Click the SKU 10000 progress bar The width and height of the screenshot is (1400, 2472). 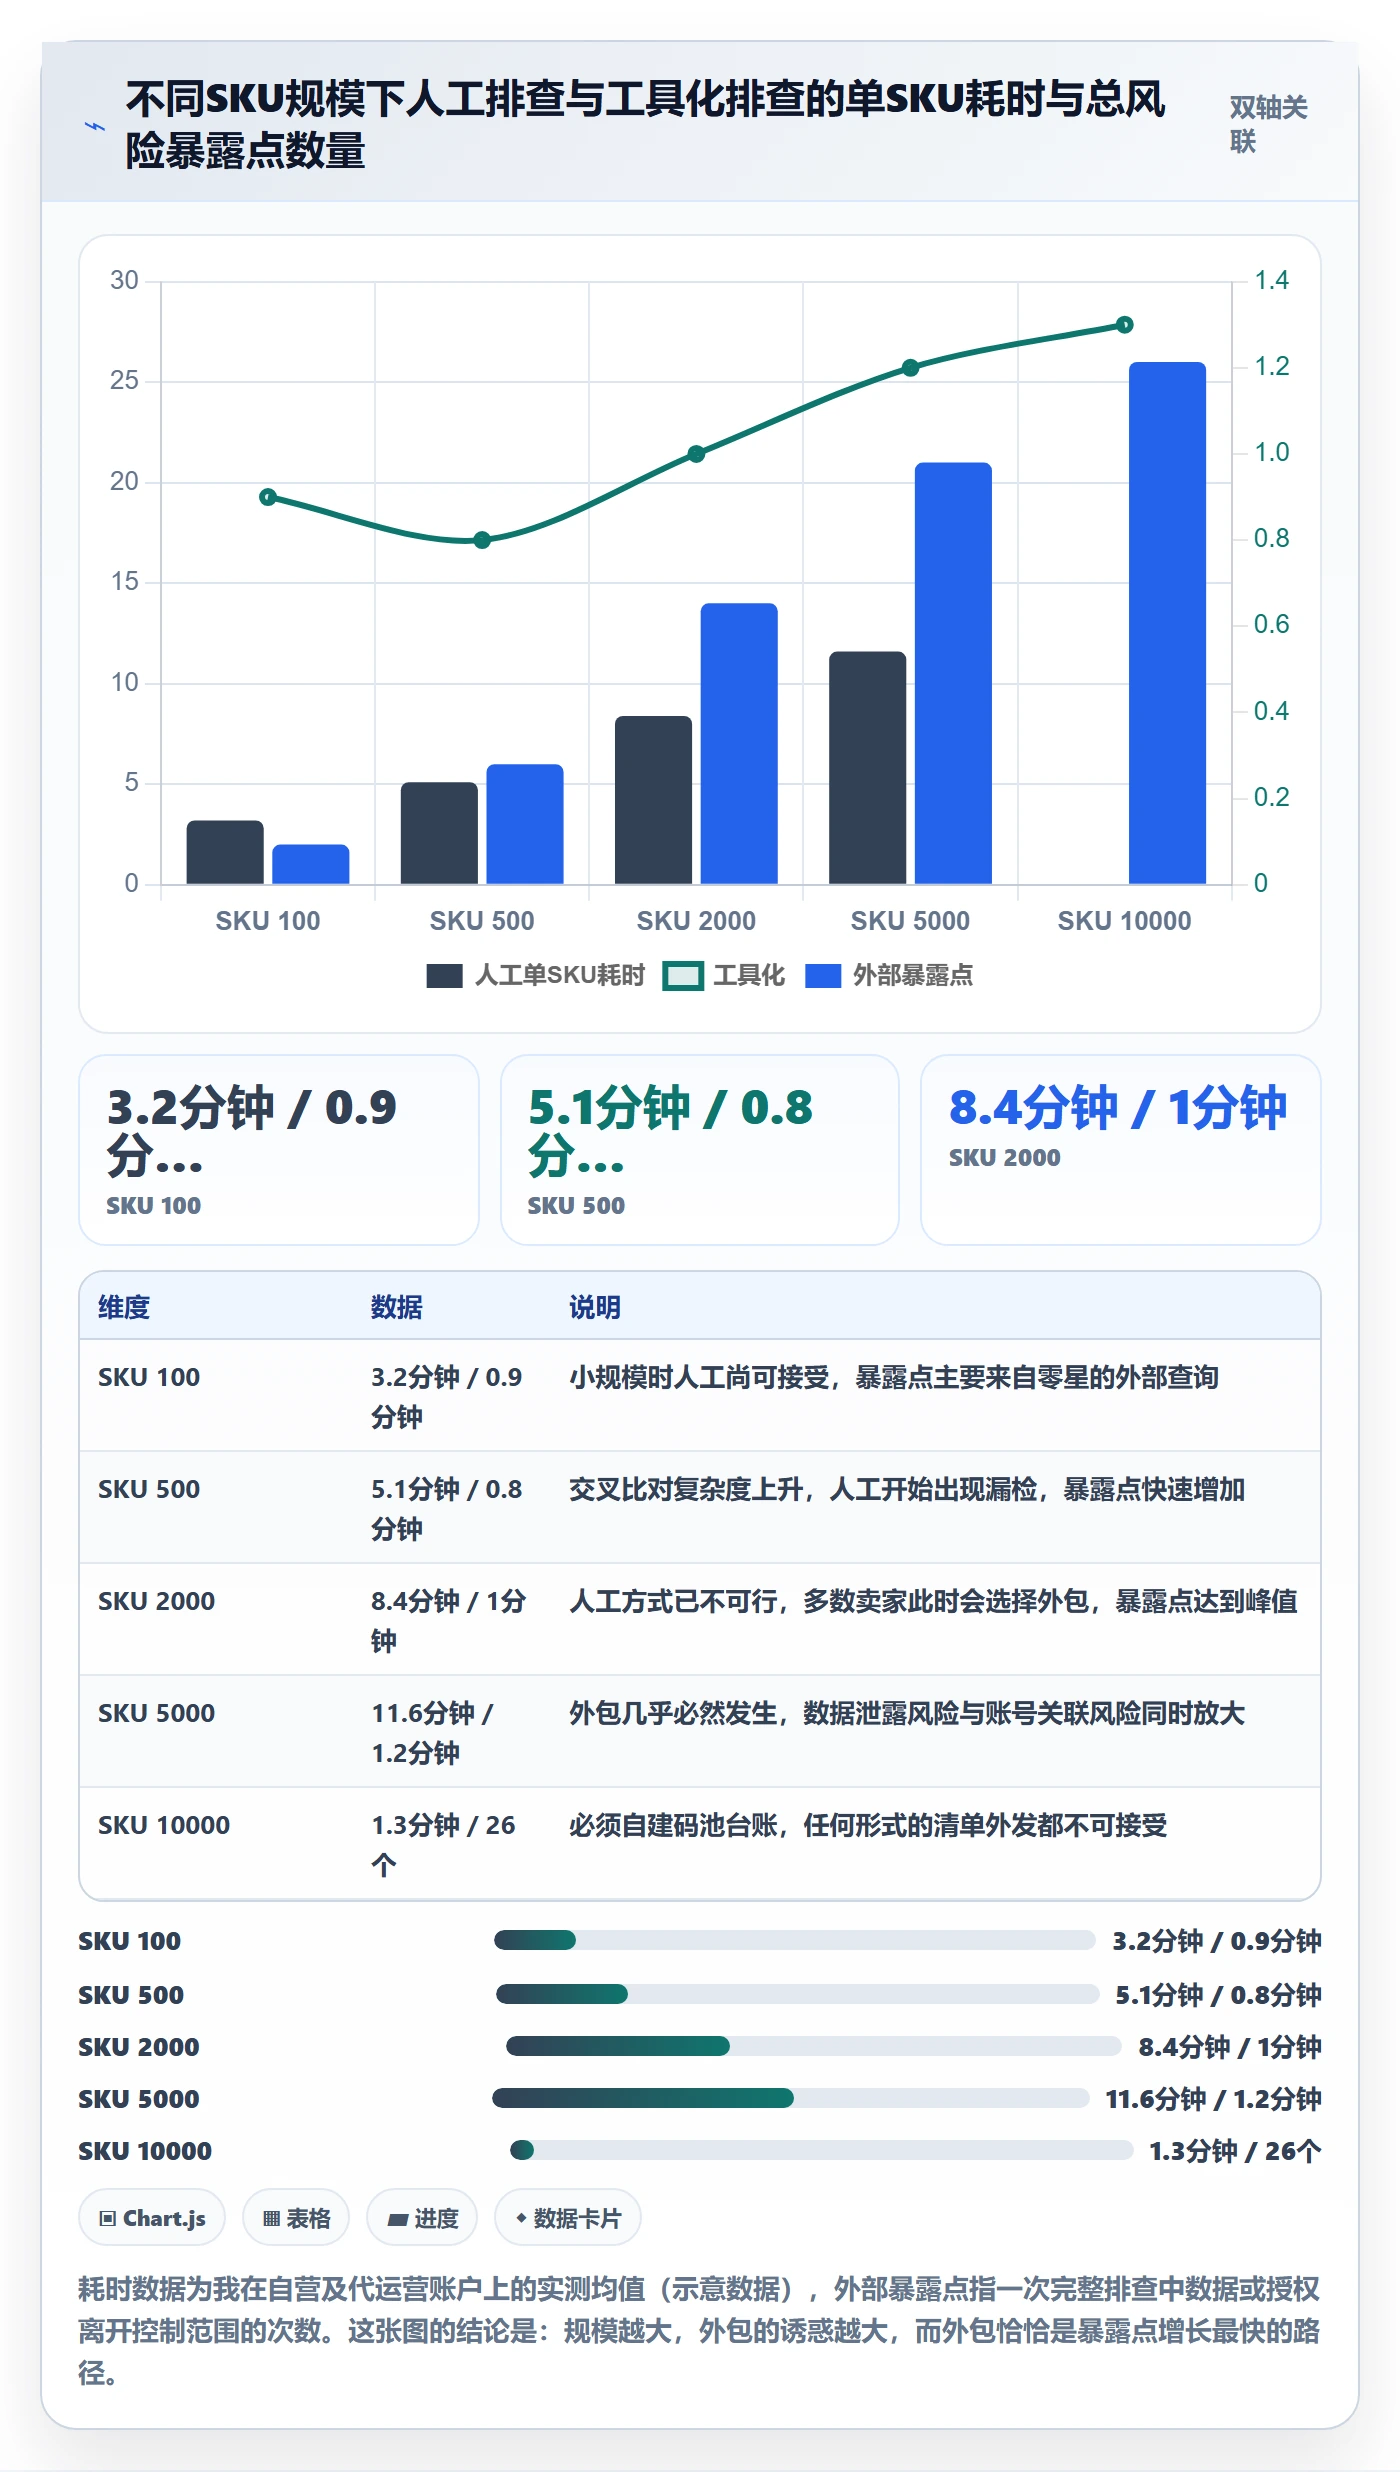[821, 2150]
